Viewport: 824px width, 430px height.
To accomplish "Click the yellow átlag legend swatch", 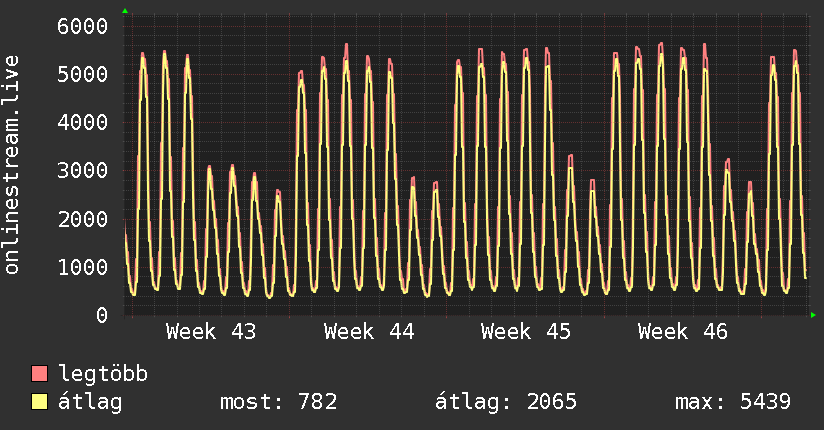I will [x=39, y=402].
